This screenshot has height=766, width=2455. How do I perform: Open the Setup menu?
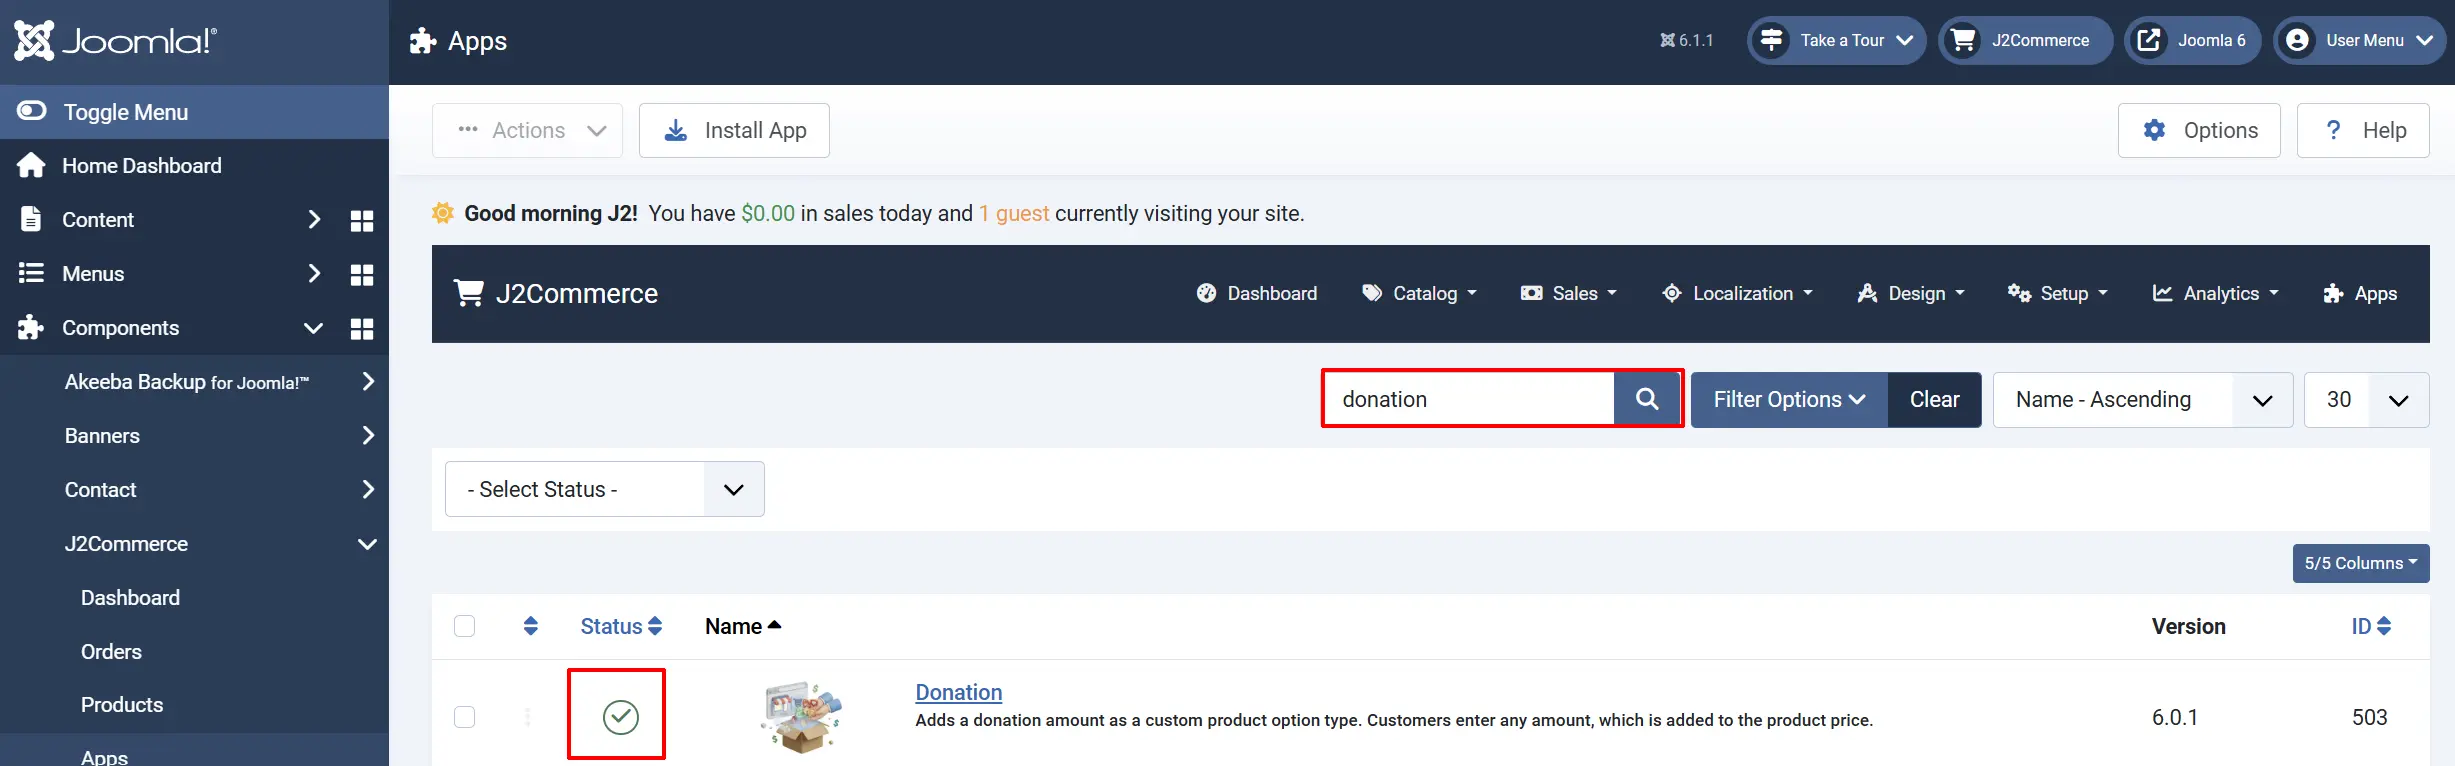pyautogui.click(x=2058, y=293)
